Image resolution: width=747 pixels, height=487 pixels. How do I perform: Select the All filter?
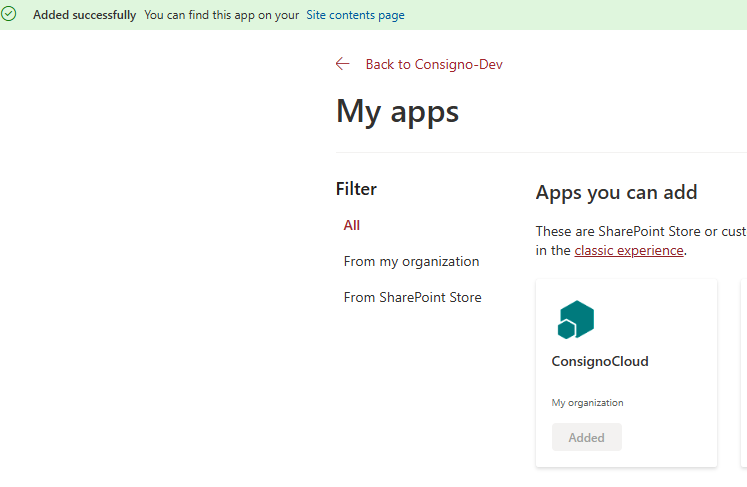(352, 225)
